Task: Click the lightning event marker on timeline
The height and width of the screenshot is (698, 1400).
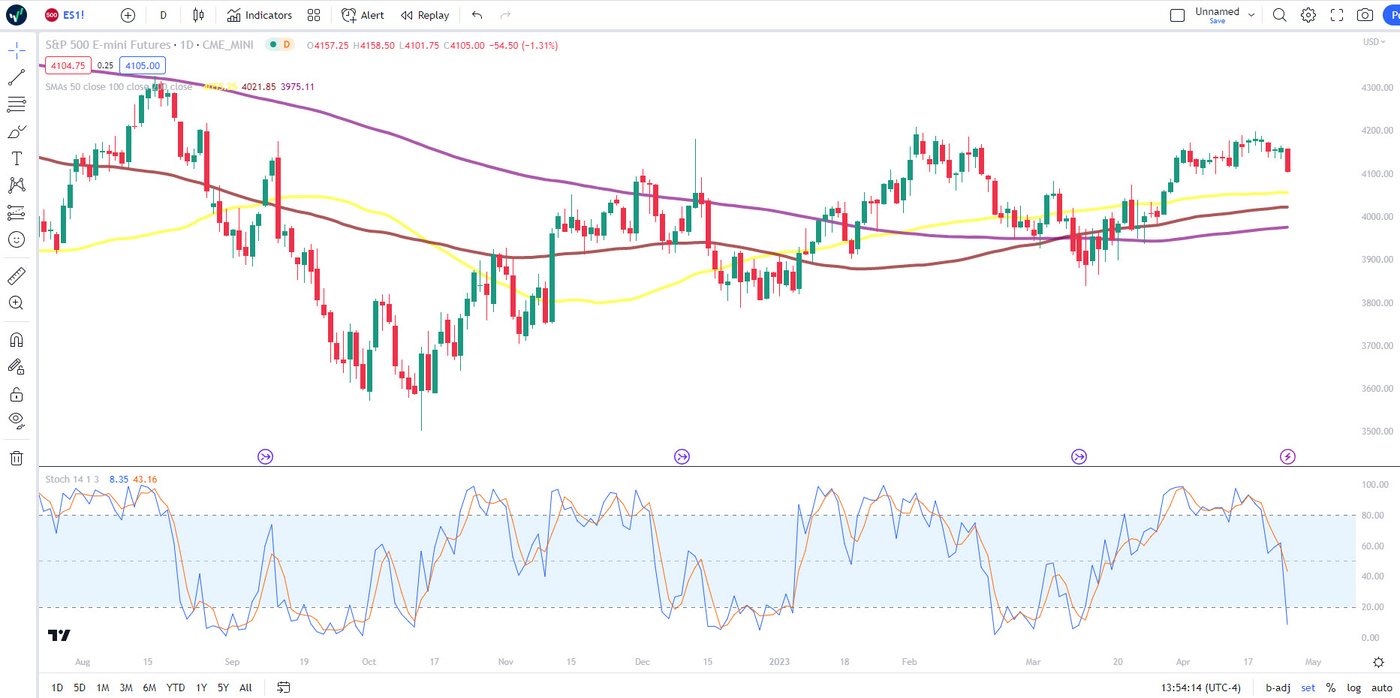Action: click(1288, 457)
